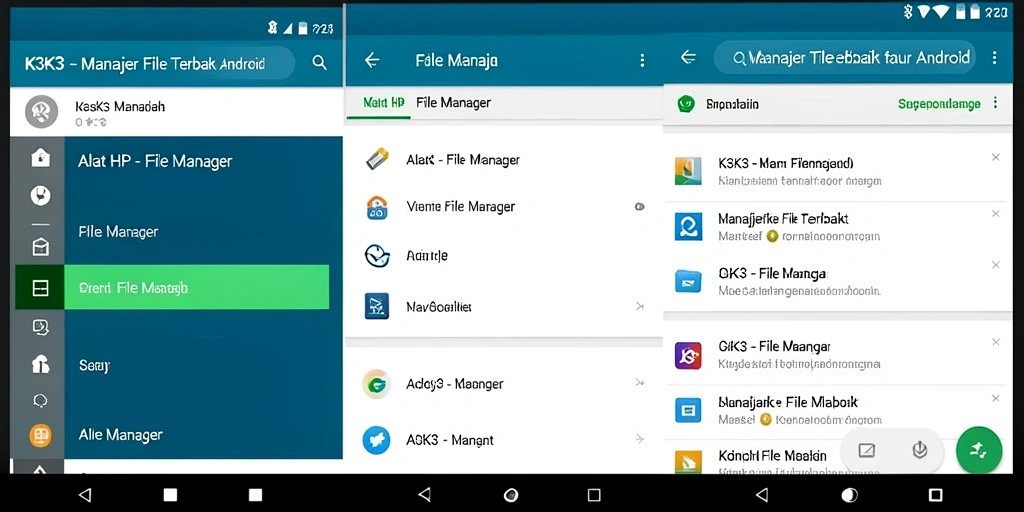Tap Android recents square under right panel

pos(935,494)
